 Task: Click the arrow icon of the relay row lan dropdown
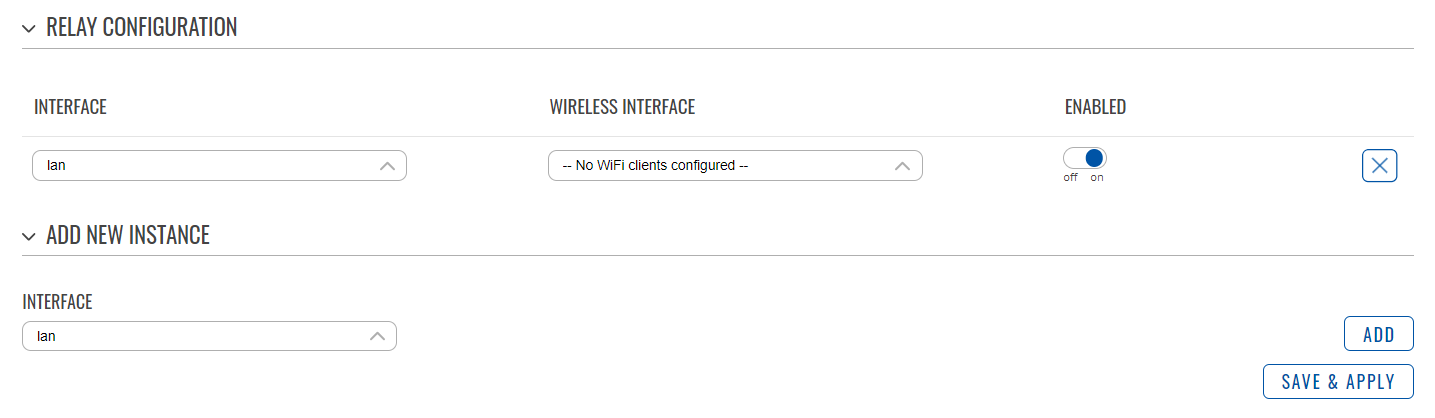[387, 167]
